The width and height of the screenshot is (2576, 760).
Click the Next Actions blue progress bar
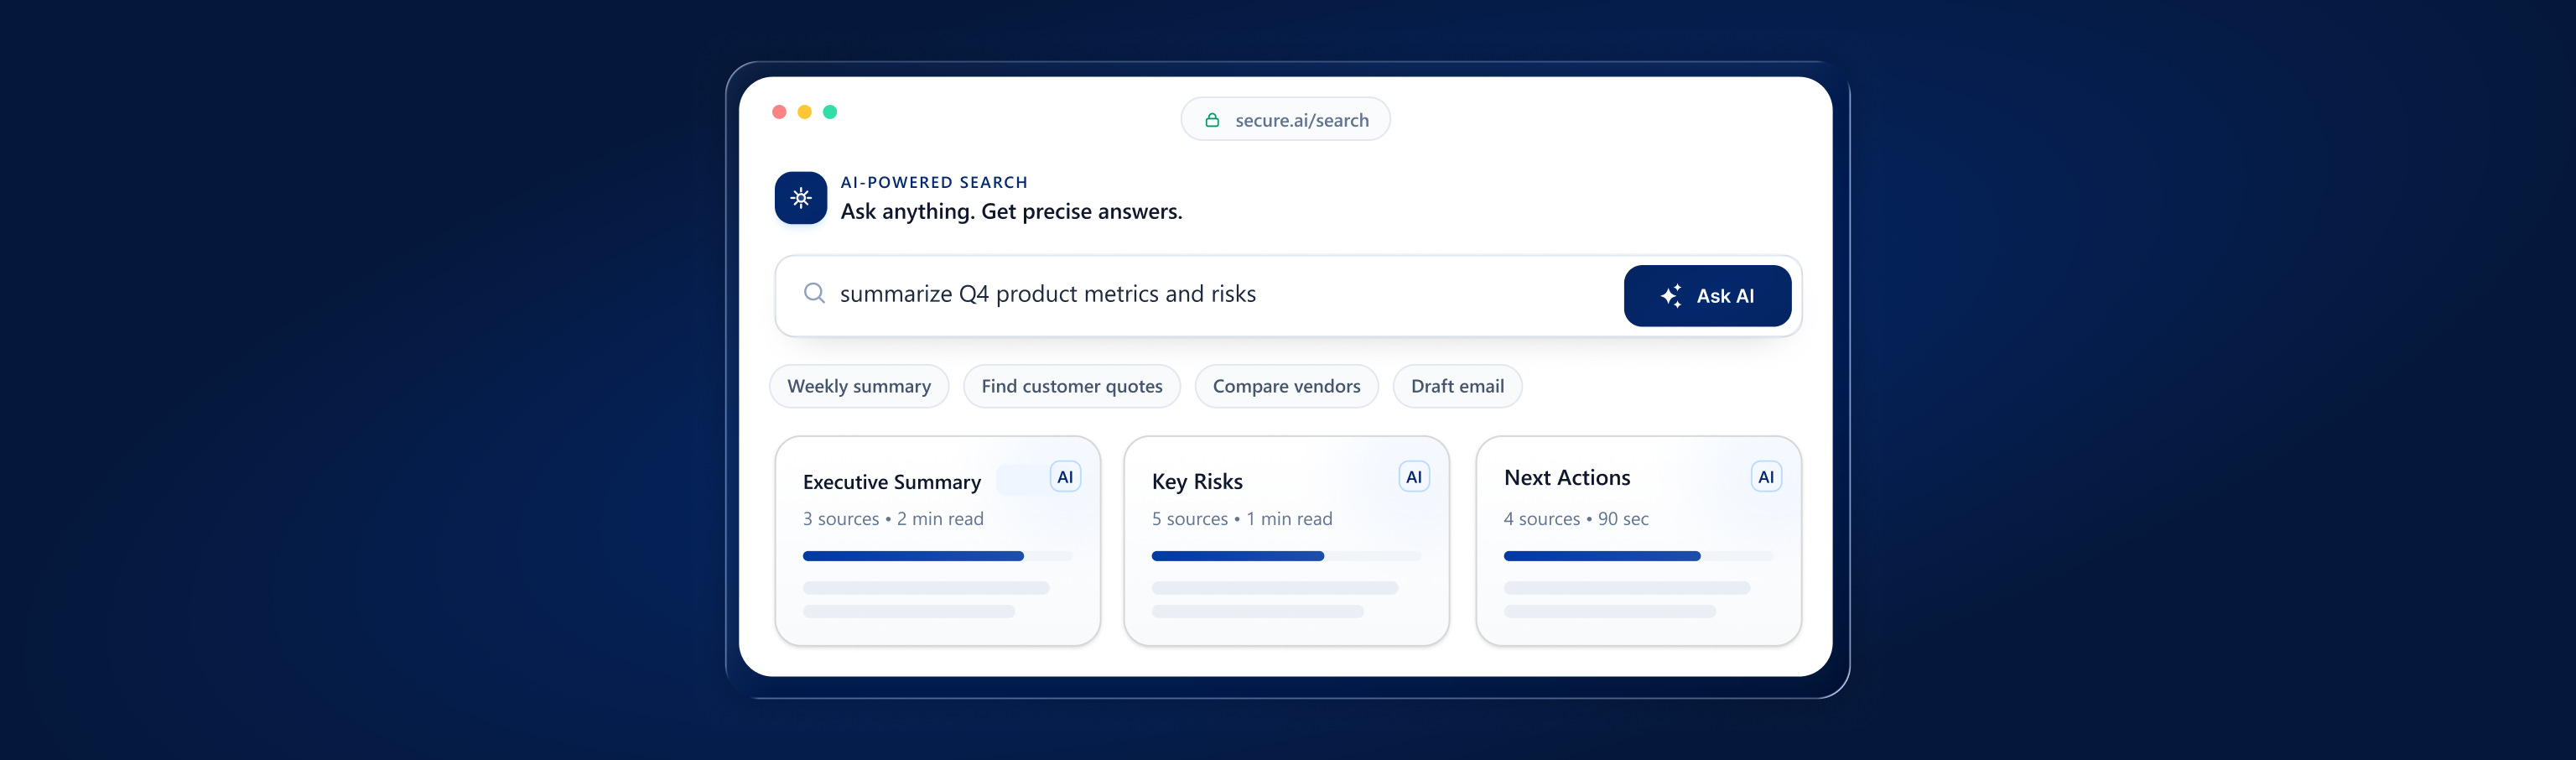[1601, 556]
